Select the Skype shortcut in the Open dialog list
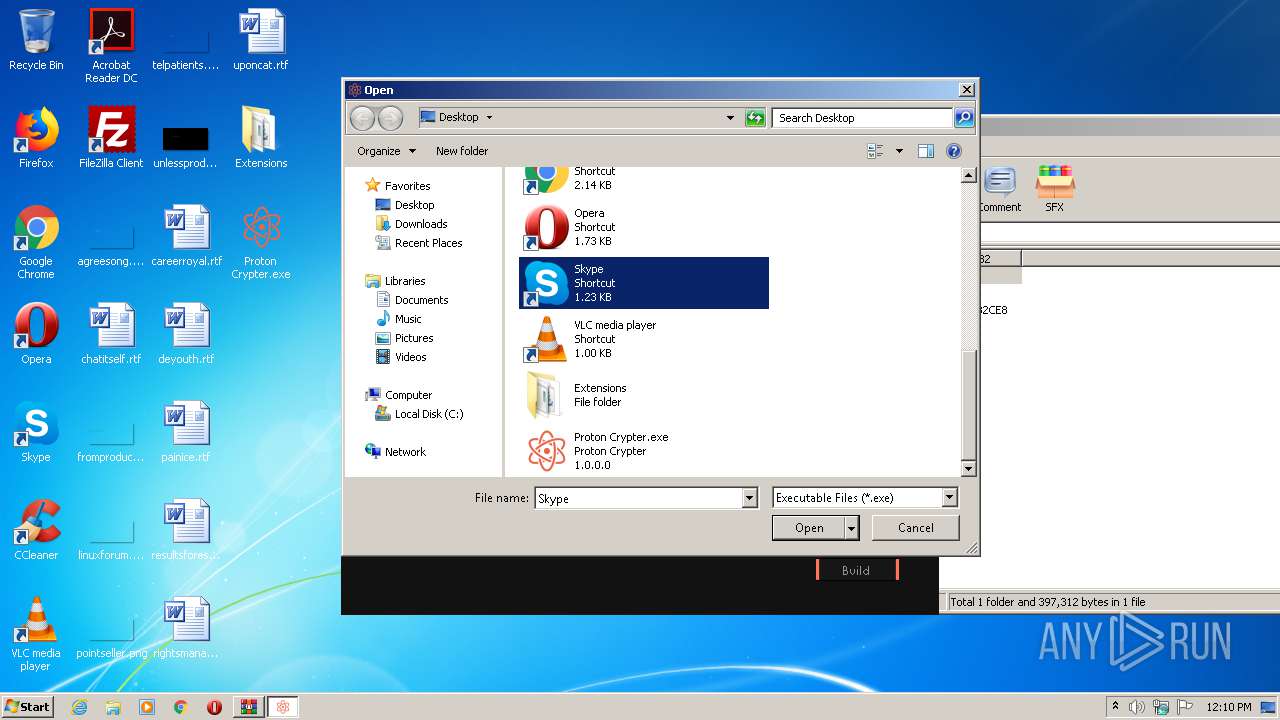Viewport: 1280px width, 720px height. [x=644, y=283]
